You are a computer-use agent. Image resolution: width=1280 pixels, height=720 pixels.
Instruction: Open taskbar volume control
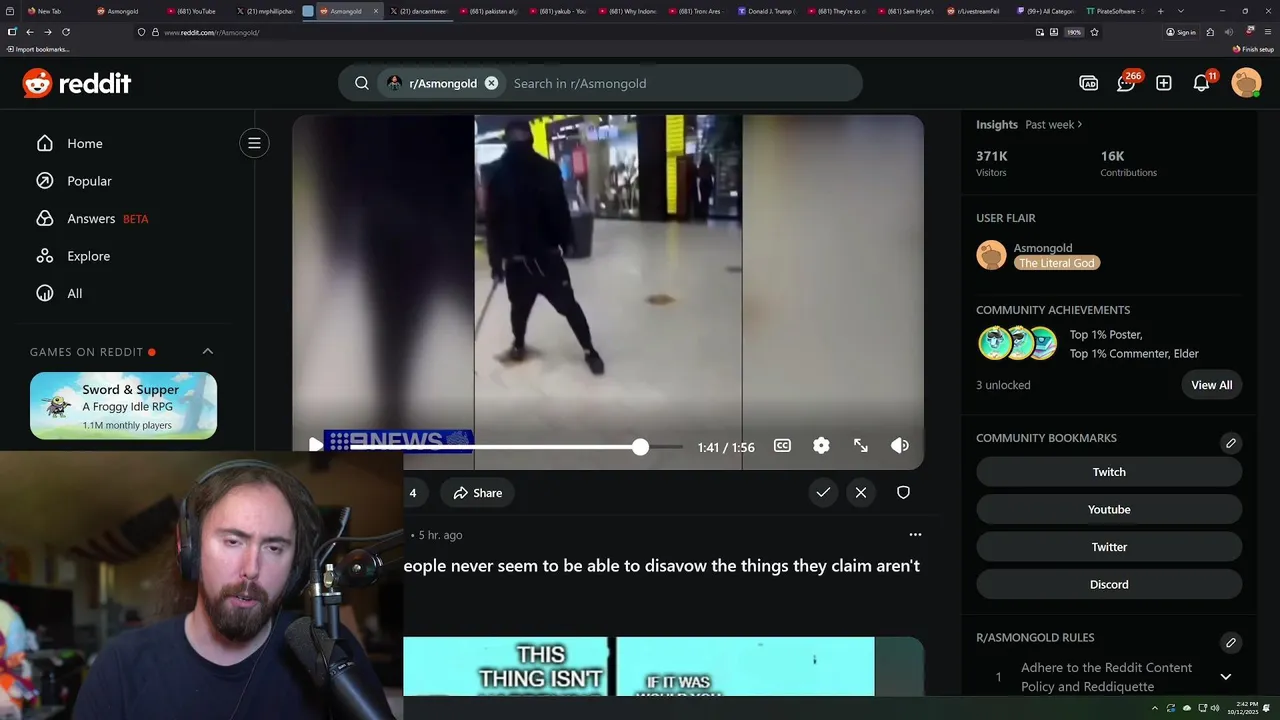tap(1214, 708)
